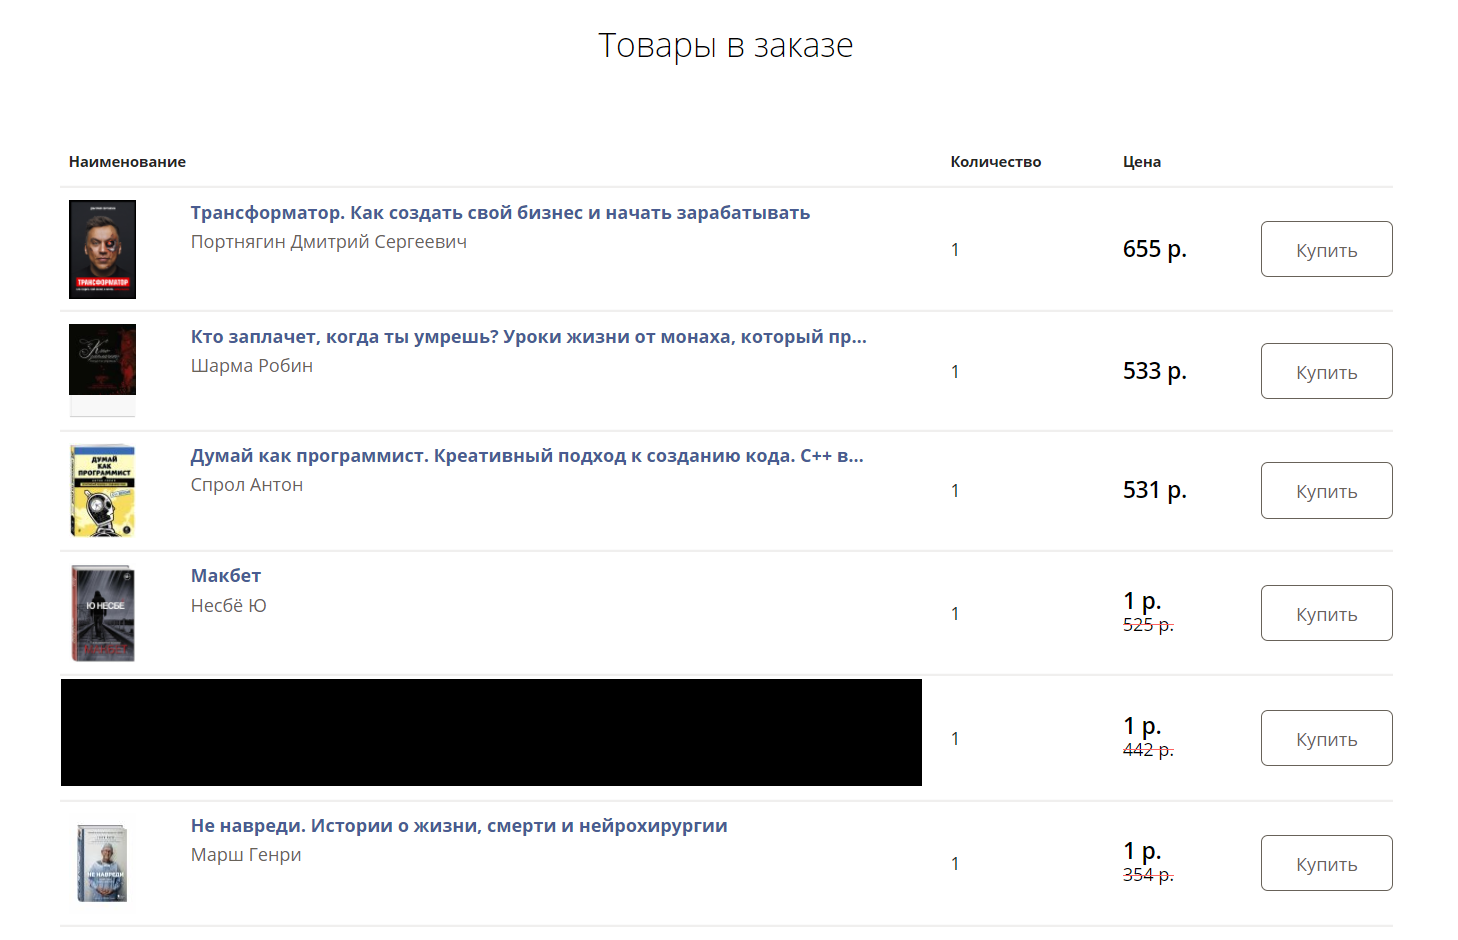
Task: Open the yellow Думай как программист cover
Action: [x=102, y=491]
